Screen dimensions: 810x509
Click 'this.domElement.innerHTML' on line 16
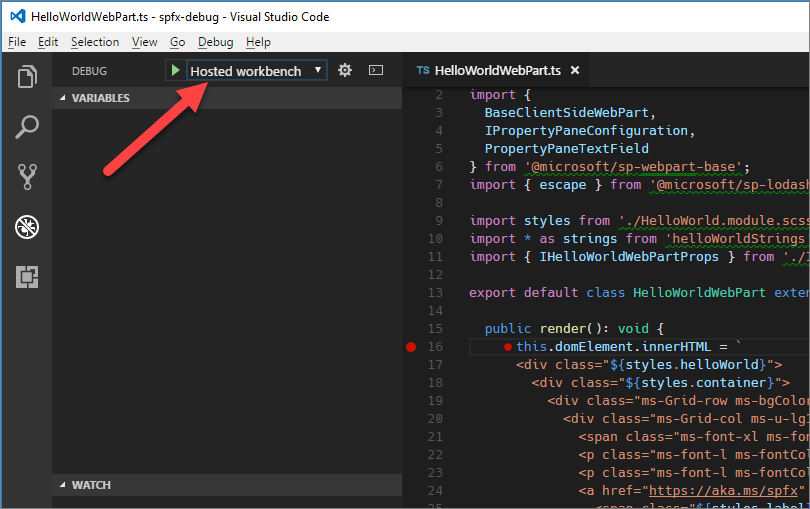(614, 347)
